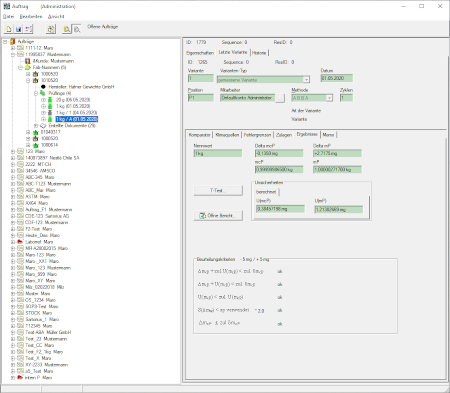Click the T-Test button
Screen dimensions: 450x393
(218, 191)
